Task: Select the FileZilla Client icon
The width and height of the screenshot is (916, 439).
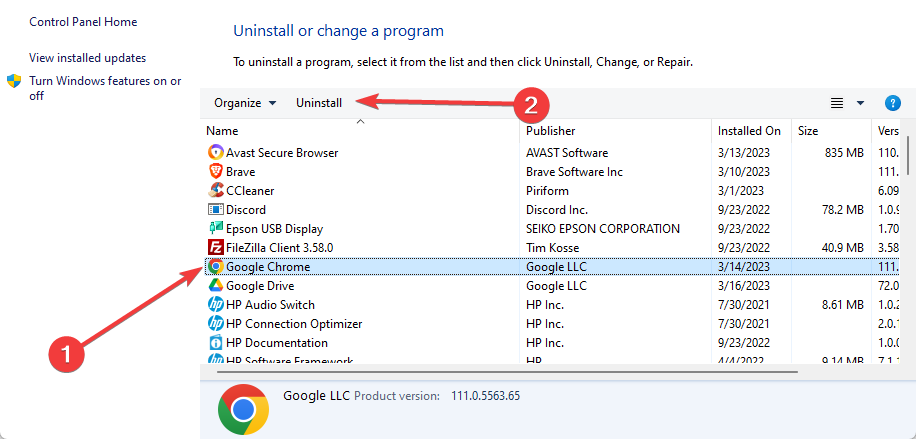Action: (216, 247)
